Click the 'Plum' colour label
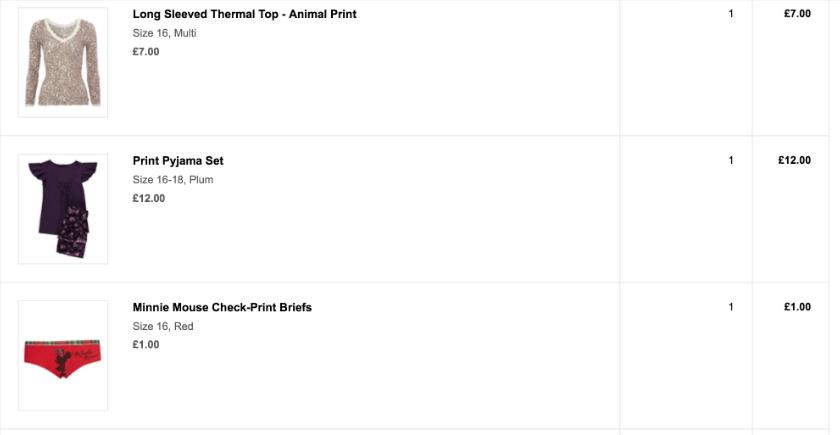840x435 pixels. (x=201, y=179)
